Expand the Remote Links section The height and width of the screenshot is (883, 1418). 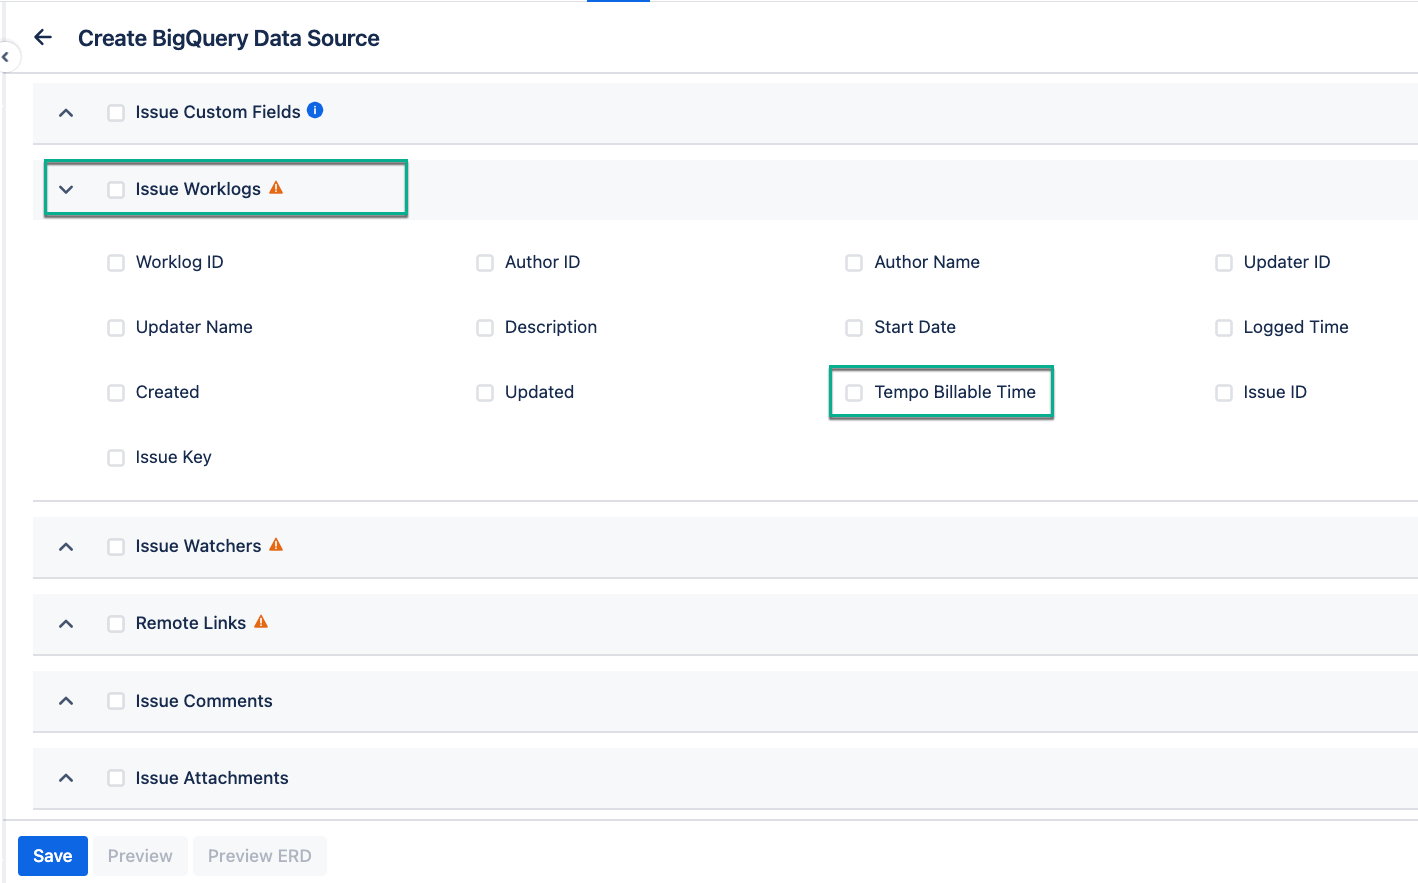pos(66,624)
